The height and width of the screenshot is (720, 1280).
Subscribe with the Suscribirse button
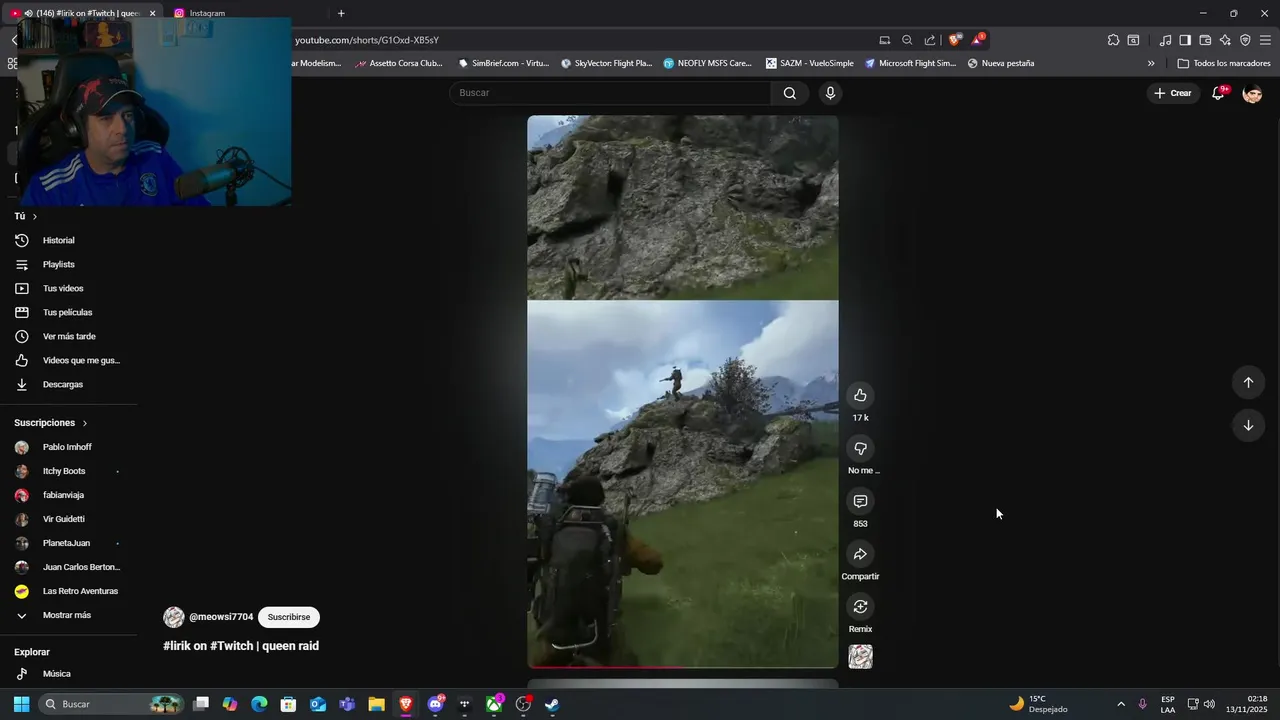289,618
